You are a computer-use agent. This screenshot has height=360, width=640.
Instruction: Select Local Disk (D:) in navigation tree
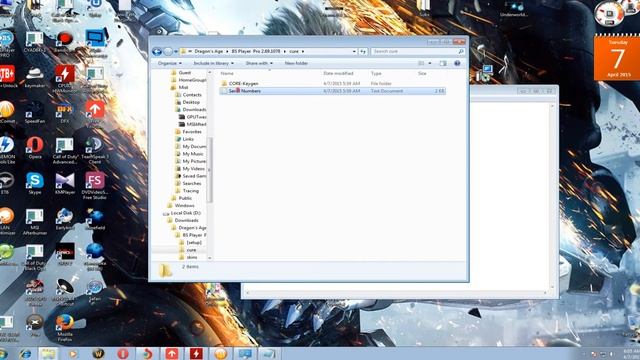[x=185, y=213]
